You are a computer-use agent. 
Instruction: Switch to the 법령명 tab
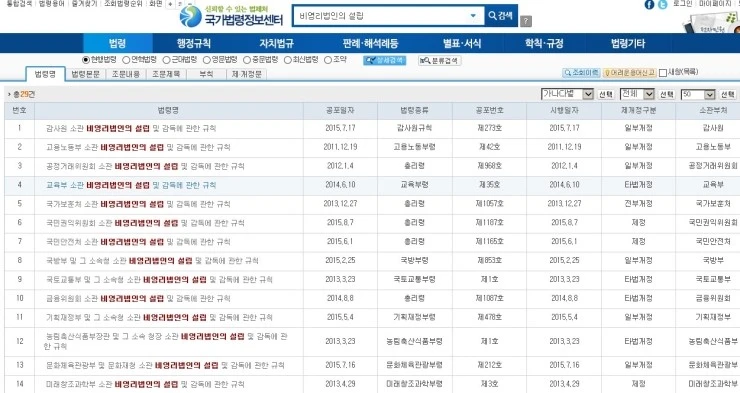point(45,75)
